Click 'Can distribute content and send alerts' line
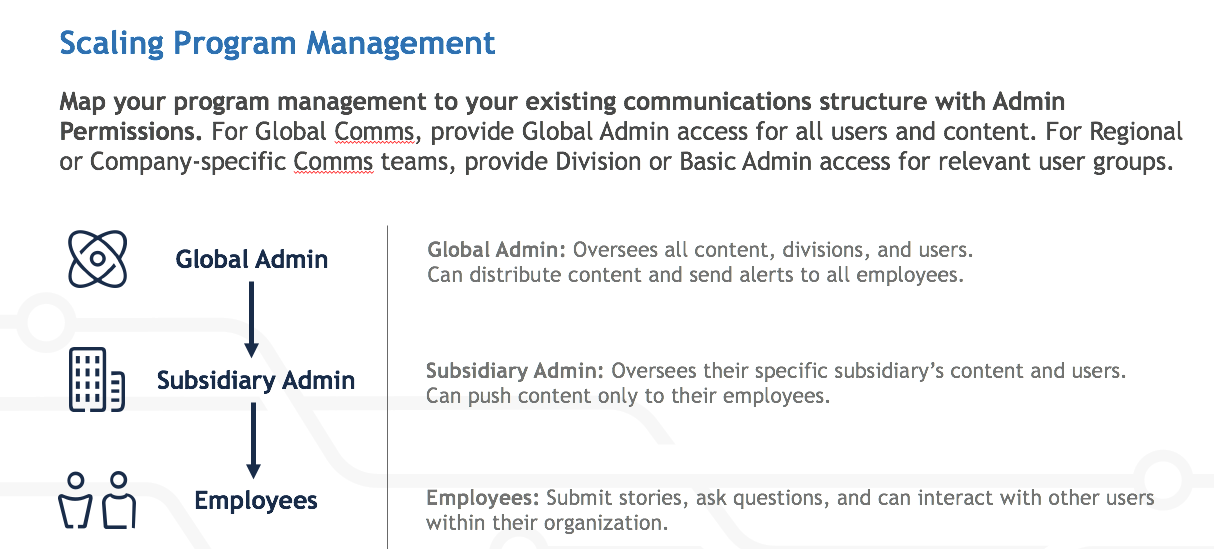 tap(696, 274)
